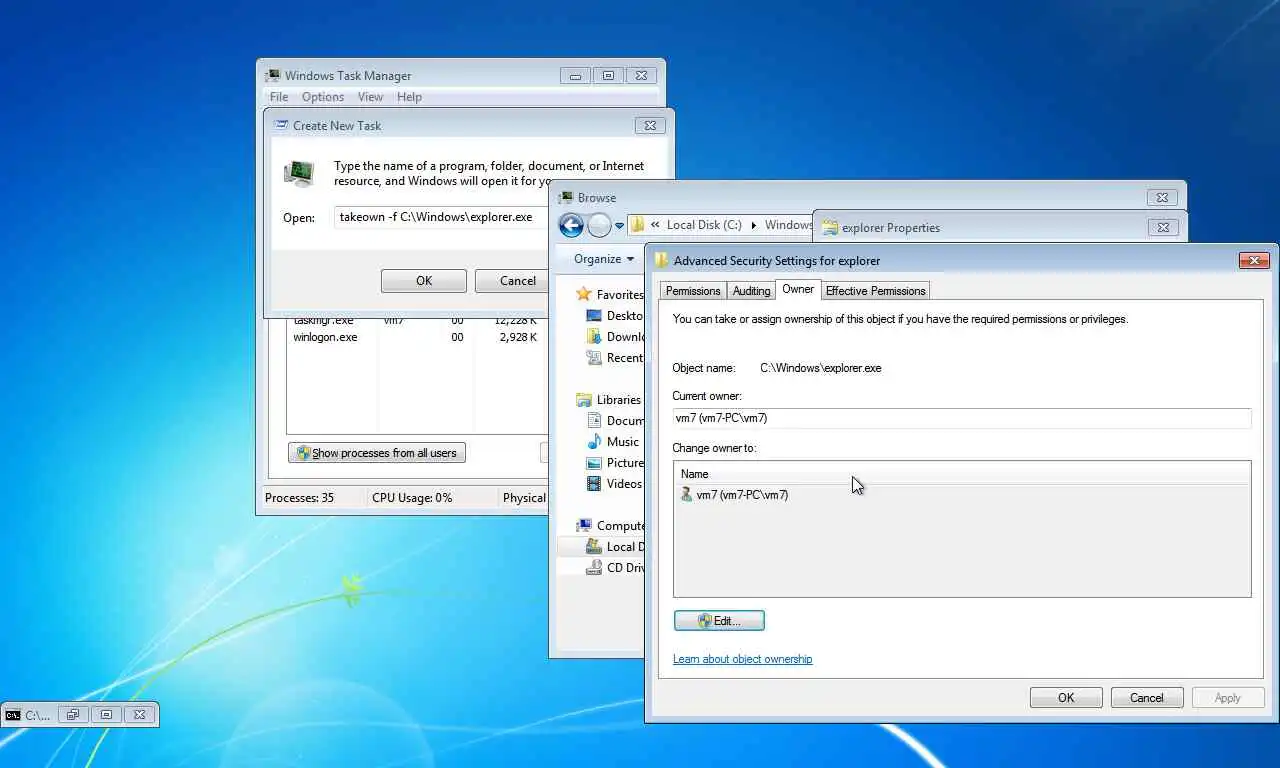This screenshot has height=768, width=1280.
Task: Click the explorer Properties title bar icon
Action: (x=830, y=227)
